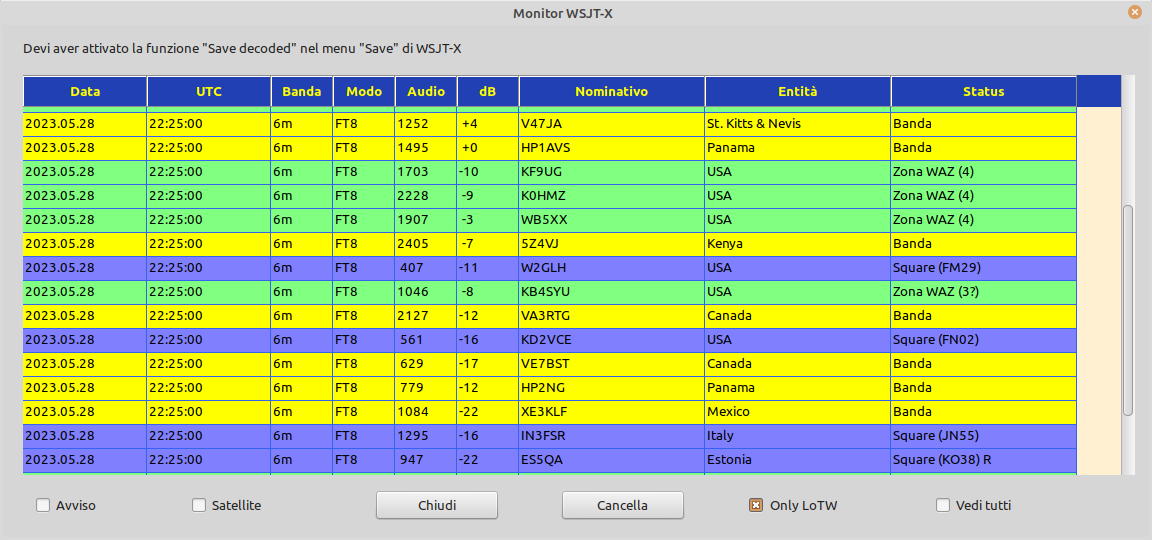Click the Square (JN55) status cell
Viewport: 1152px width, 540px height.
click(983, 436)
